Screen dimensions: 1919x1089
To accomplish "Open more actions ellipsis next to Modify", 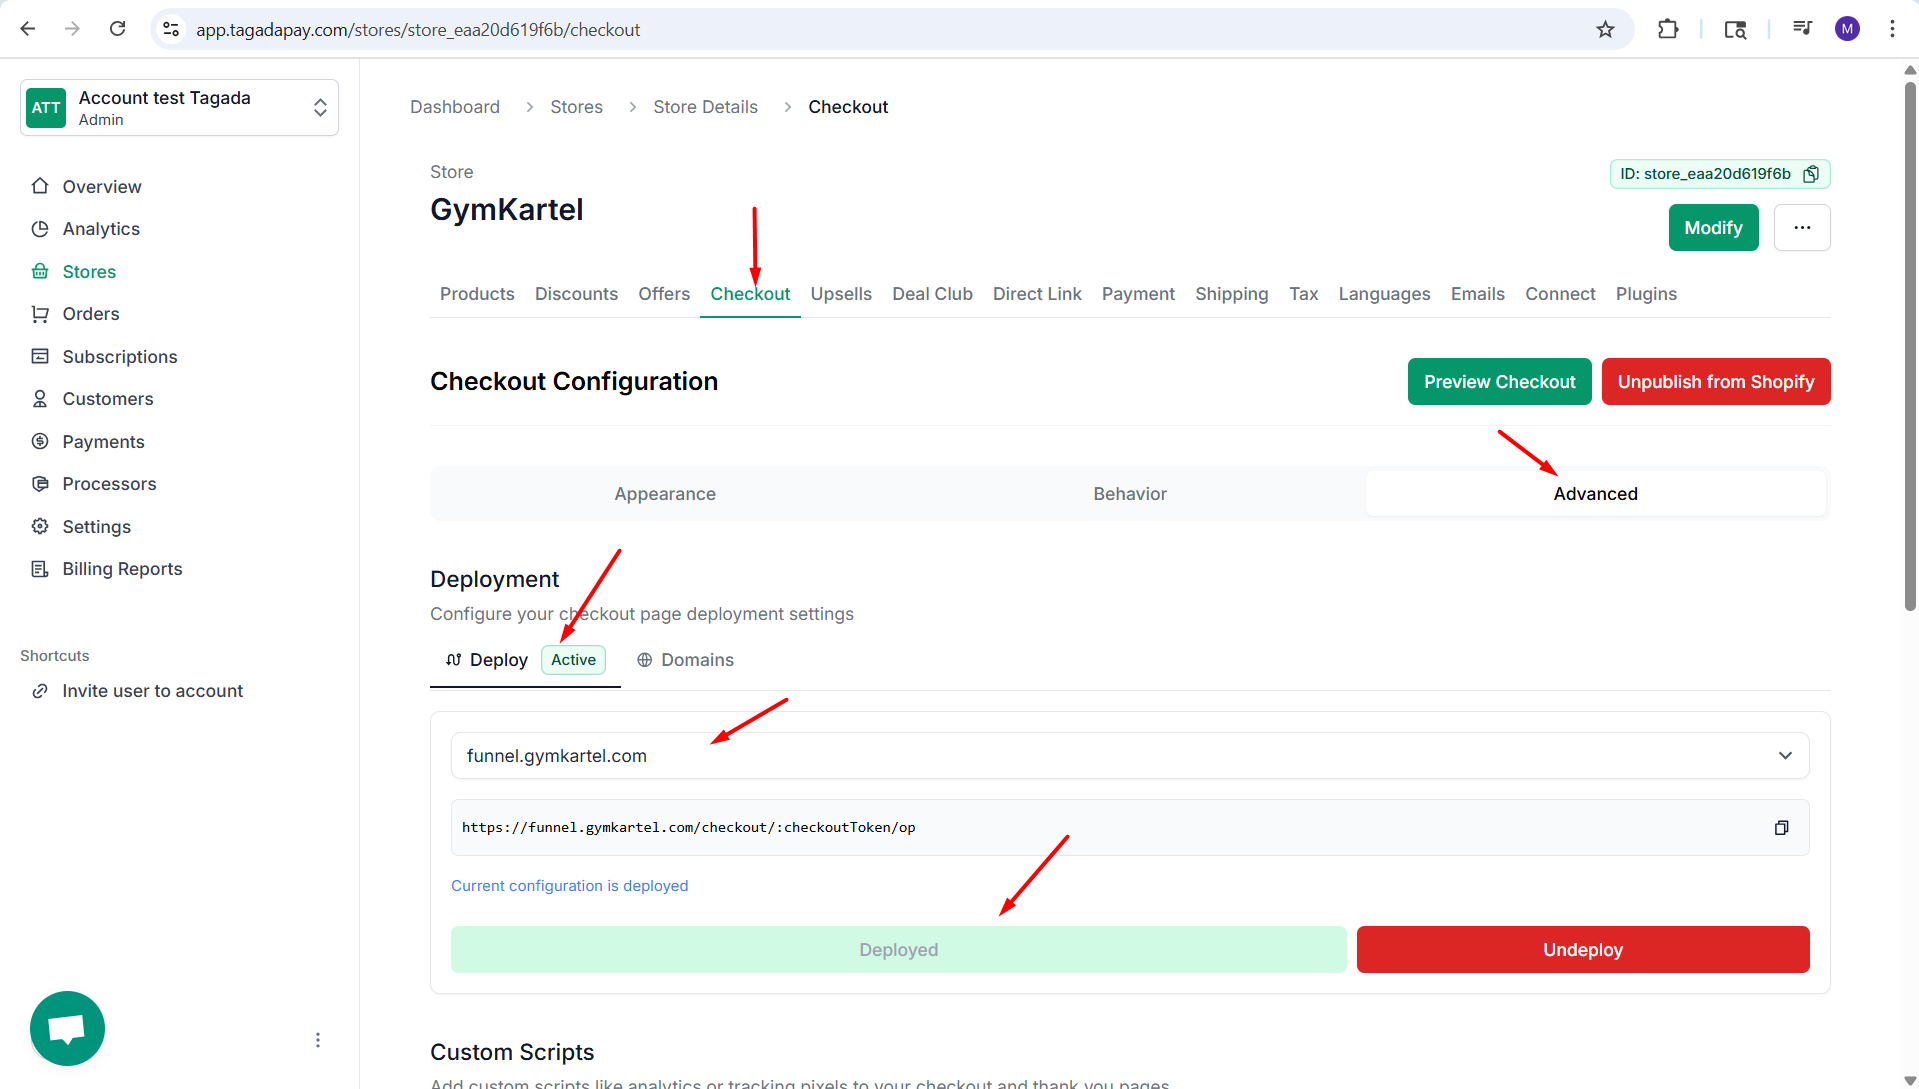I will point(1802,228).
